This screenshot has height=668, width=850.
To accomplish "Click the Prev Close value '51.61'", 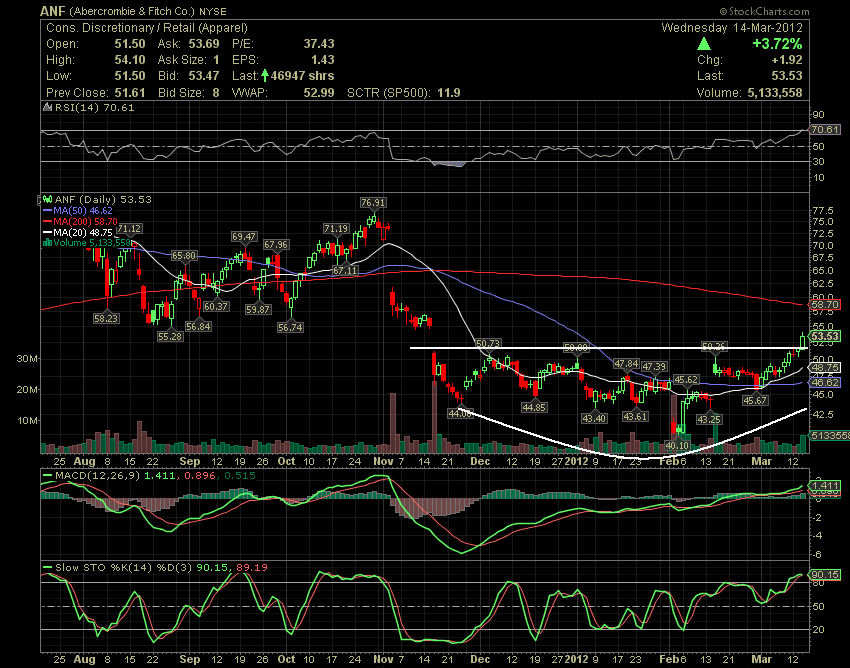I will click(x=130, y=92).
